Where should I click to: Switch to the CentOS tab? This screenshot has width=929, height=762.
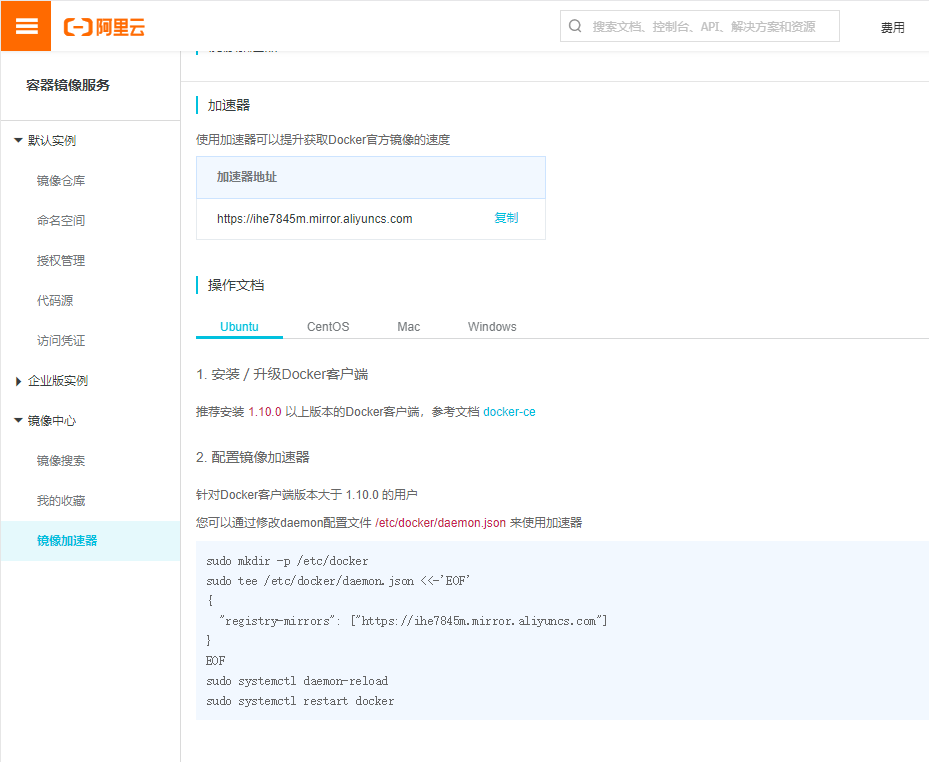coord(328,327)
